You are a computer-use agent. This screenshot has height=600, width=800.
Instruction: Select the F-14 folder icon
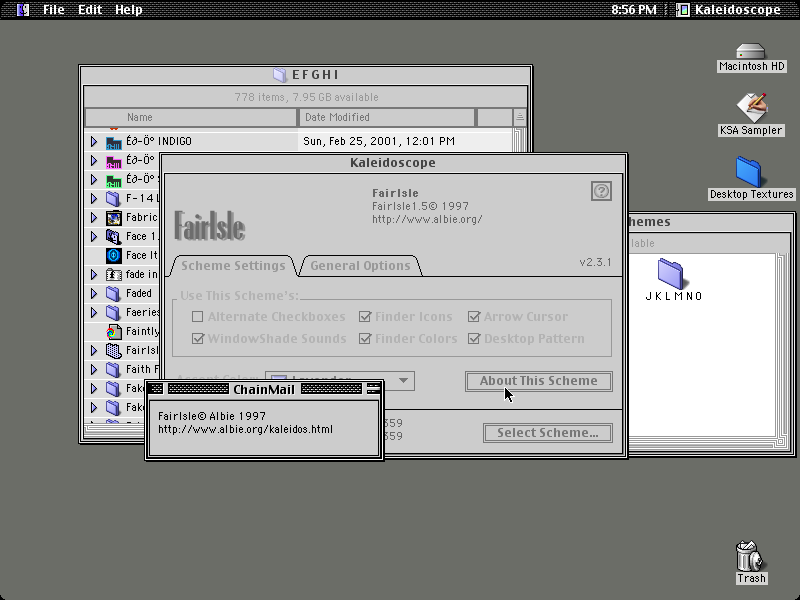[x=113, y=198]
